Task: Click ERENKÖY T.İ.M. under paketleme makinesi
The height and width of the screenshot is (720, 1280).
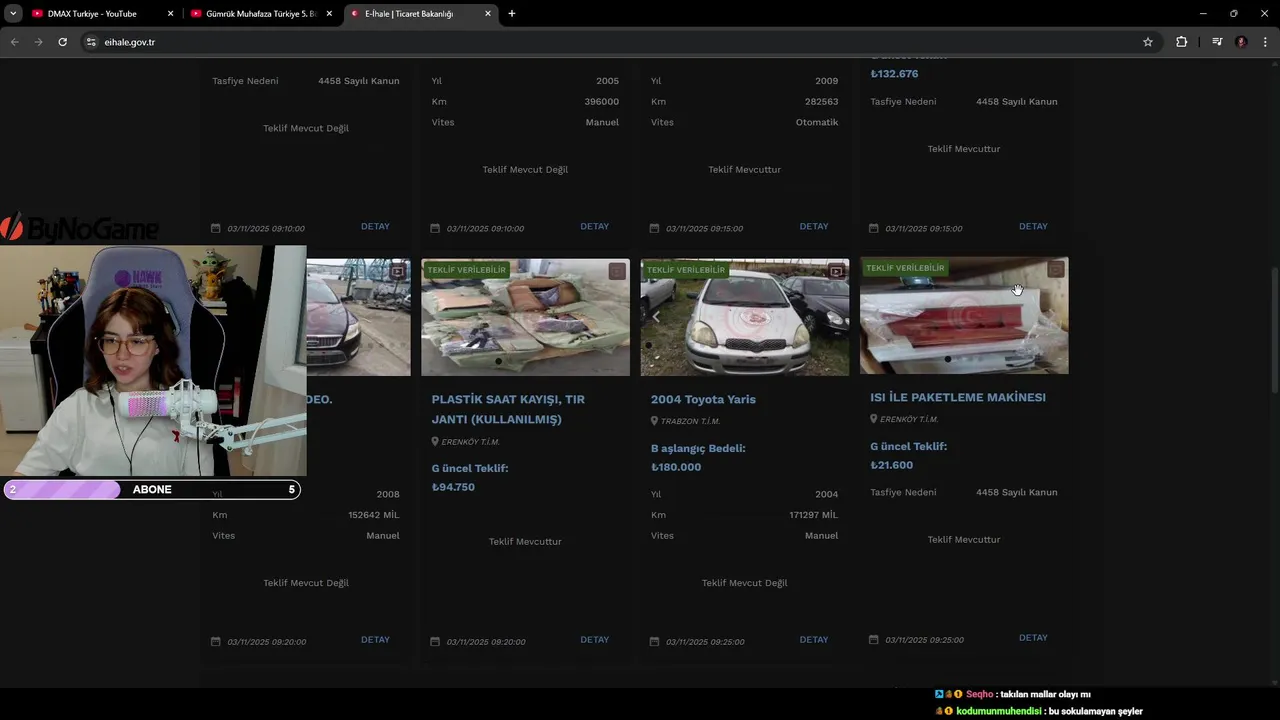Action: (x=909, y=420)
